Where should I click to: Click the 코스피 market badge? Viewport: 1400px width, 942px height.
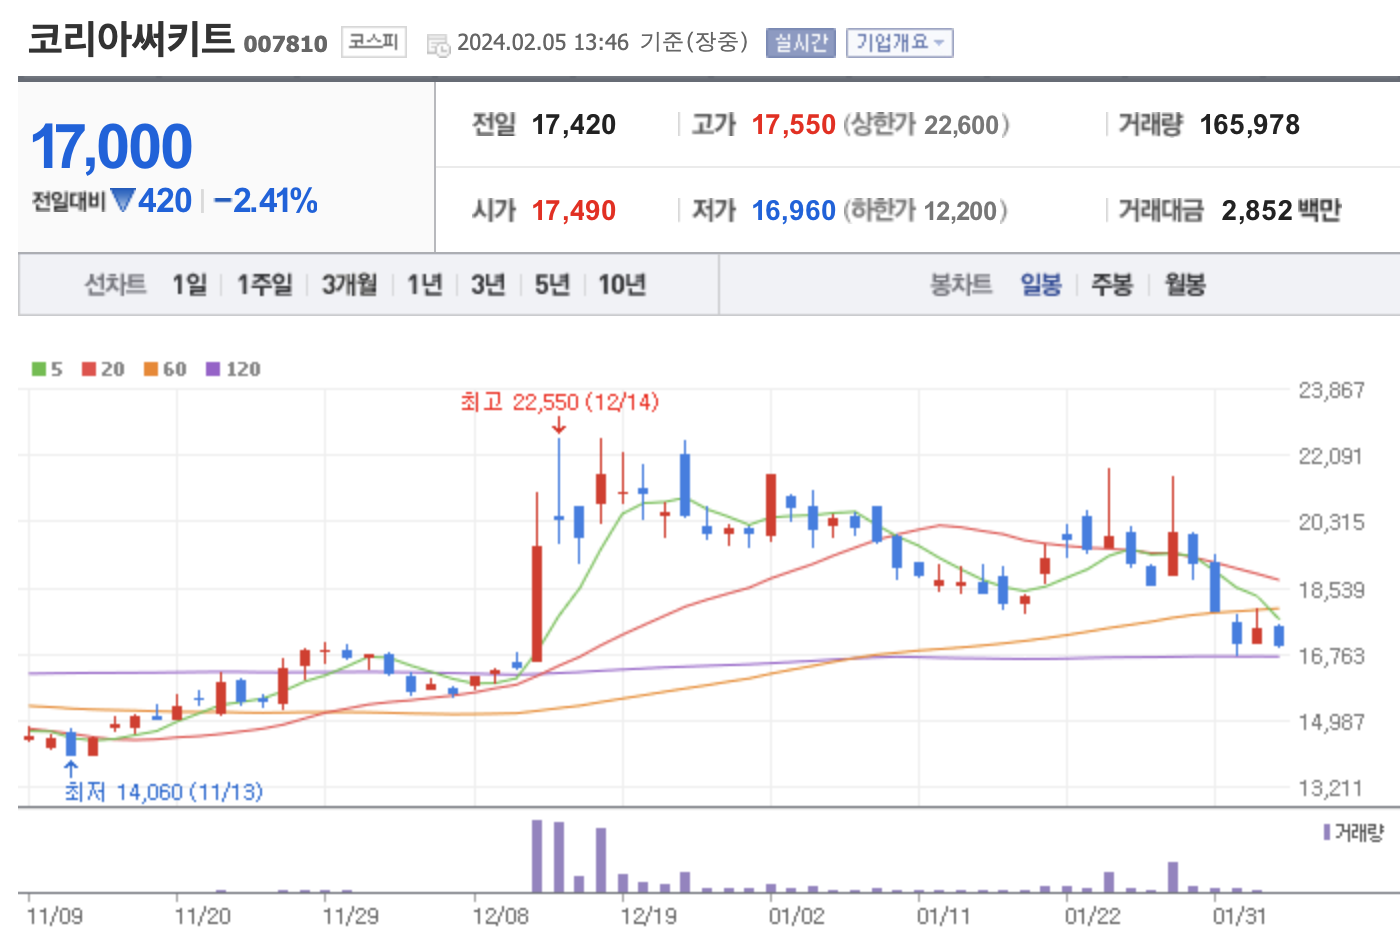373,42
